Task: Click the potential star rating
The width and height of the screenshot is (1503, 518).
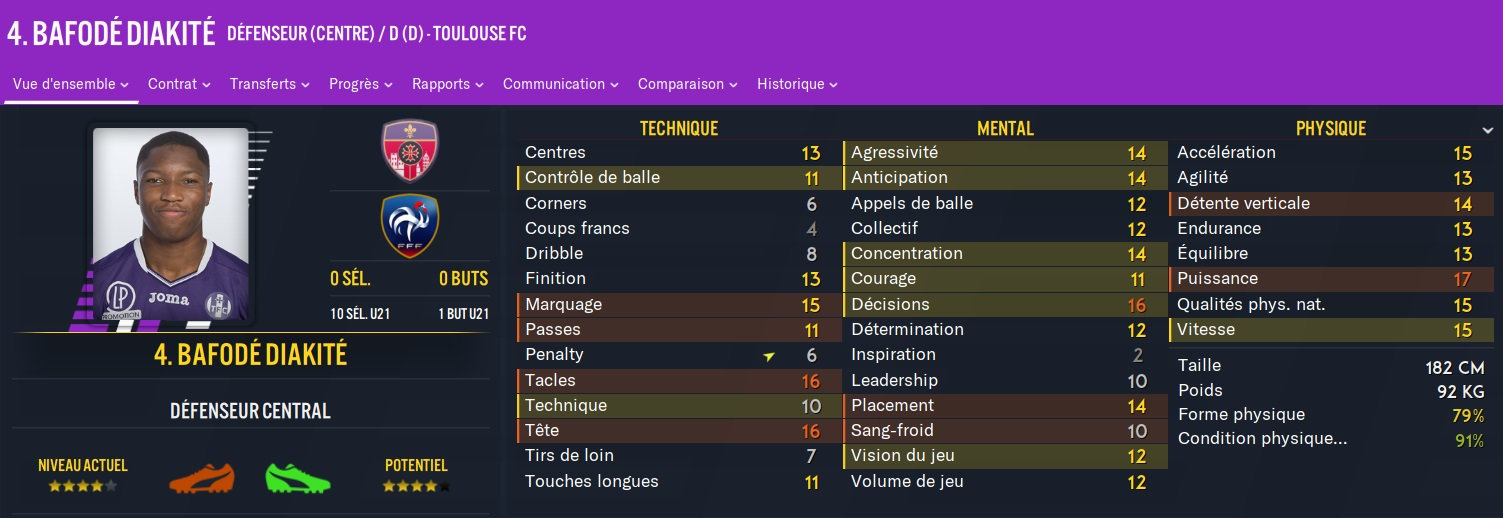Action: pyautogui.click(x=416, y=487)
